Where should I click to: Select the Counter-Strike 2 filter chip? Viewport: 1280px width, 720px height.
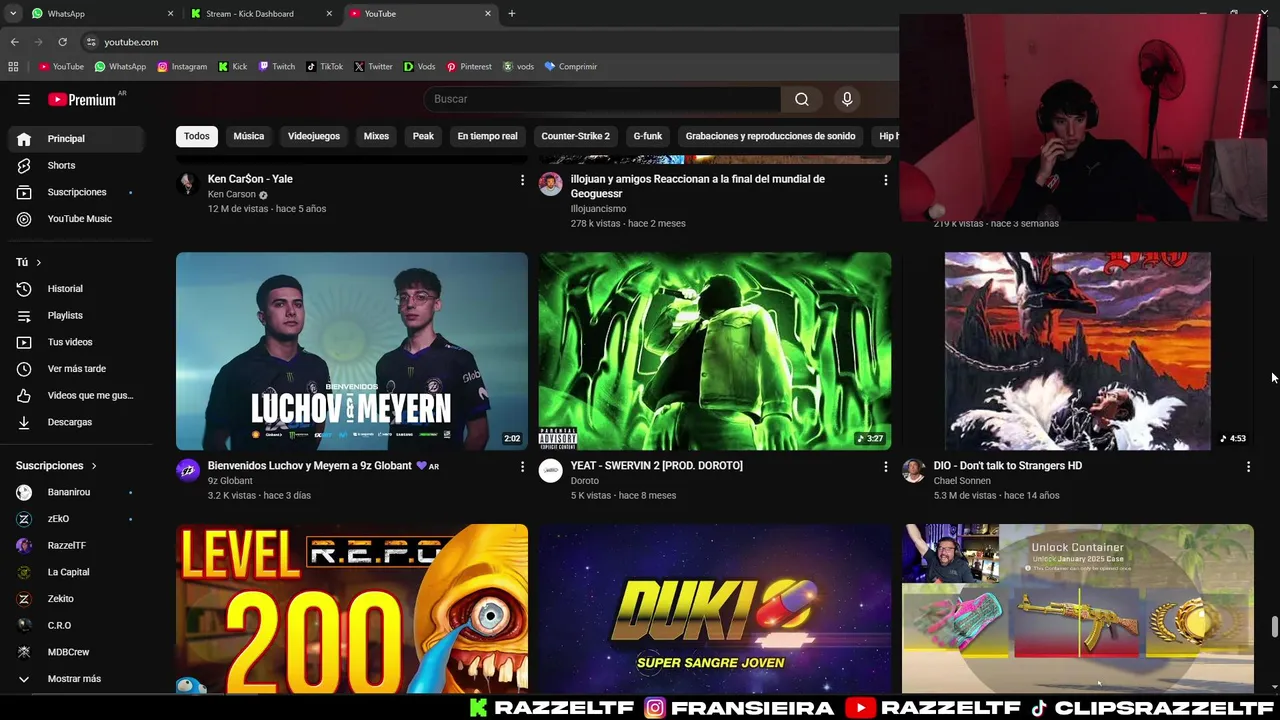point(575,136)
